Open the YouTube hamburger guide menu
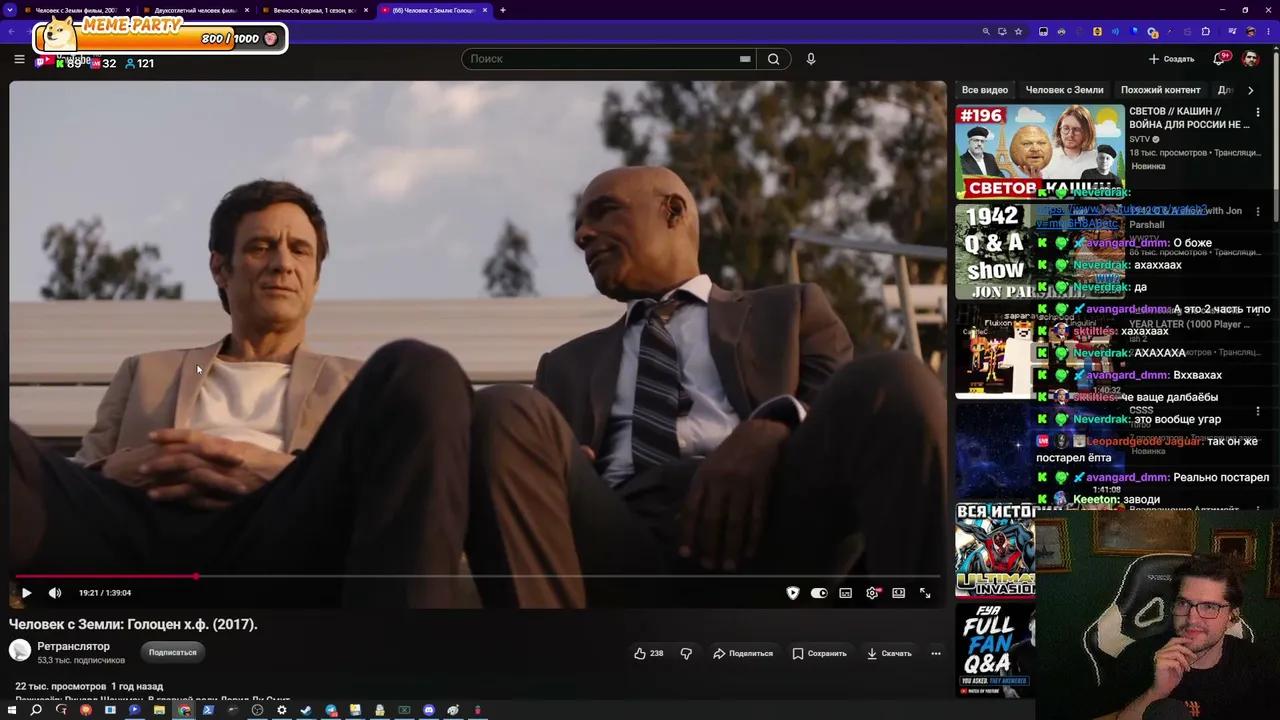Image resolution: width=1280 pixels, height=720 pixels. point(19,59)
